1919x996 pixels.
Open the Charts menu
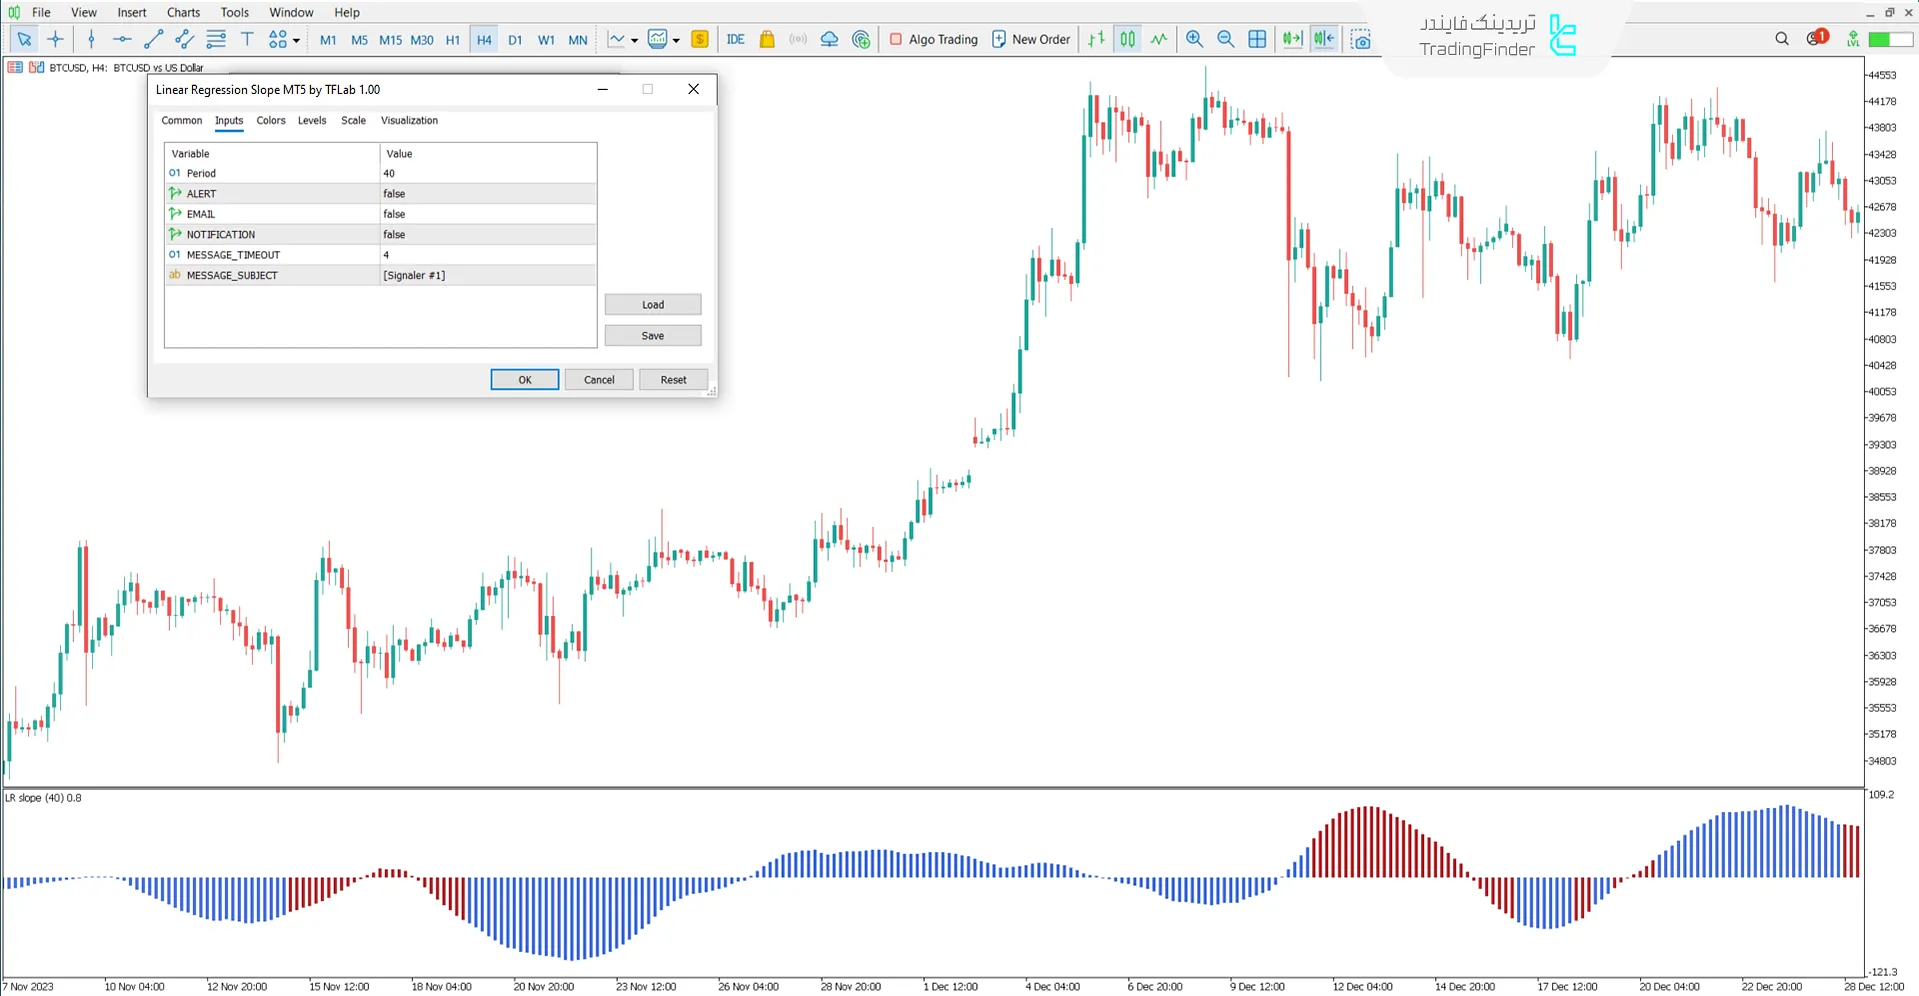pyautogui.click(x=182, y=12)
